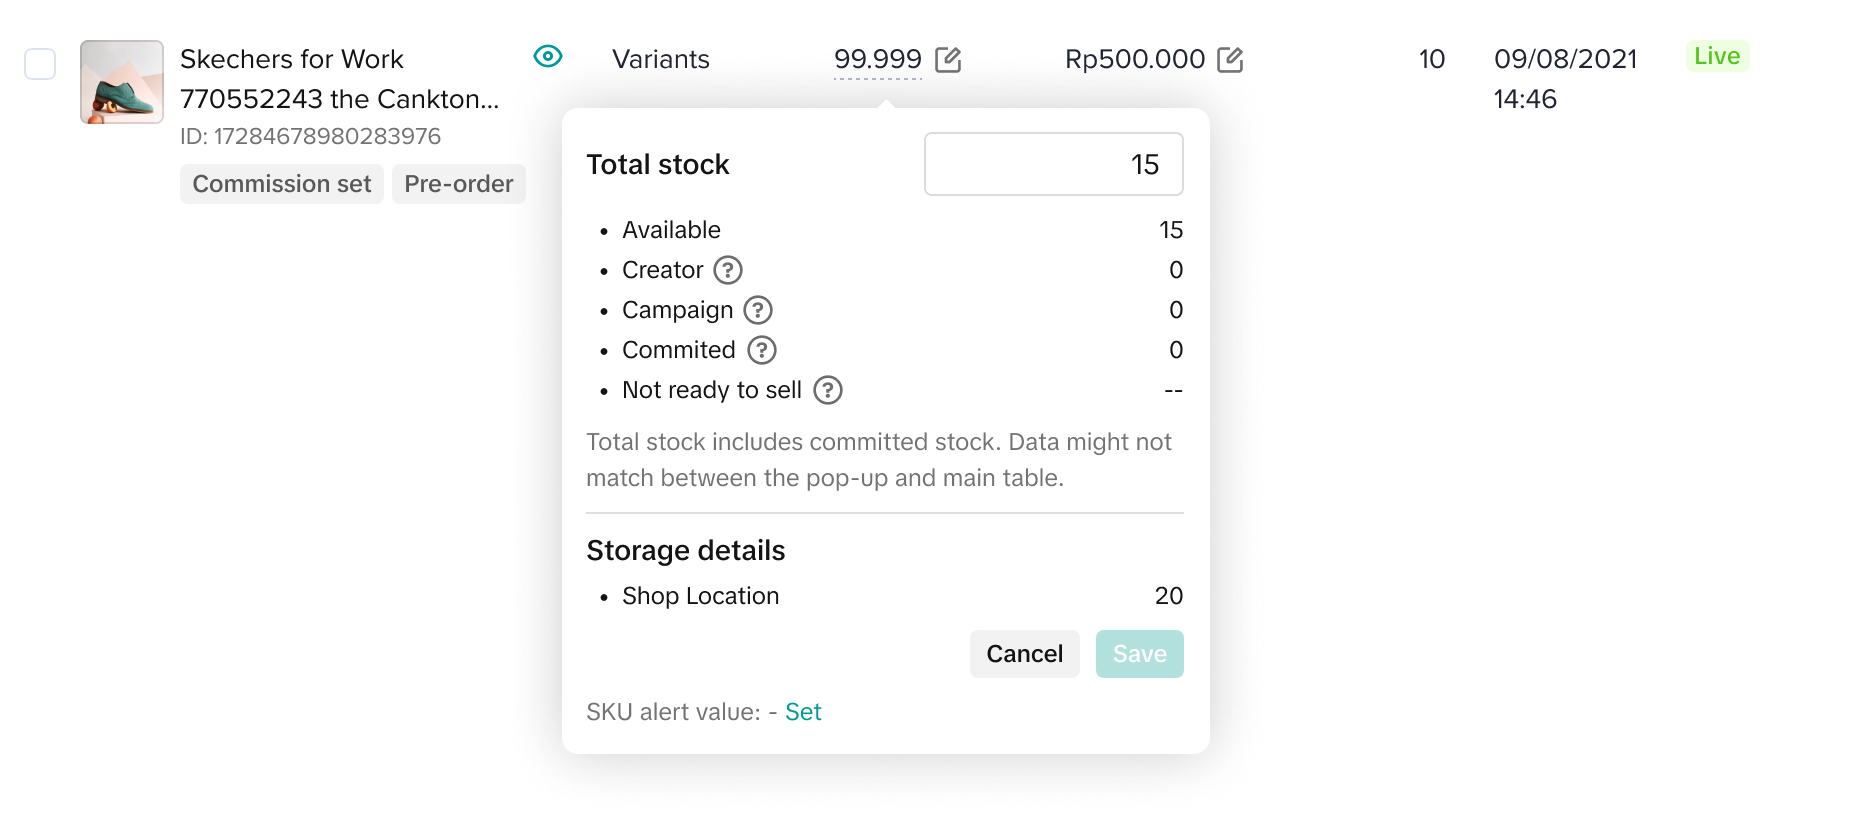Image resolution: width=1862 pixels, height=818 pixels.
Task: Click the Creator help question icon
Action: 728,270
